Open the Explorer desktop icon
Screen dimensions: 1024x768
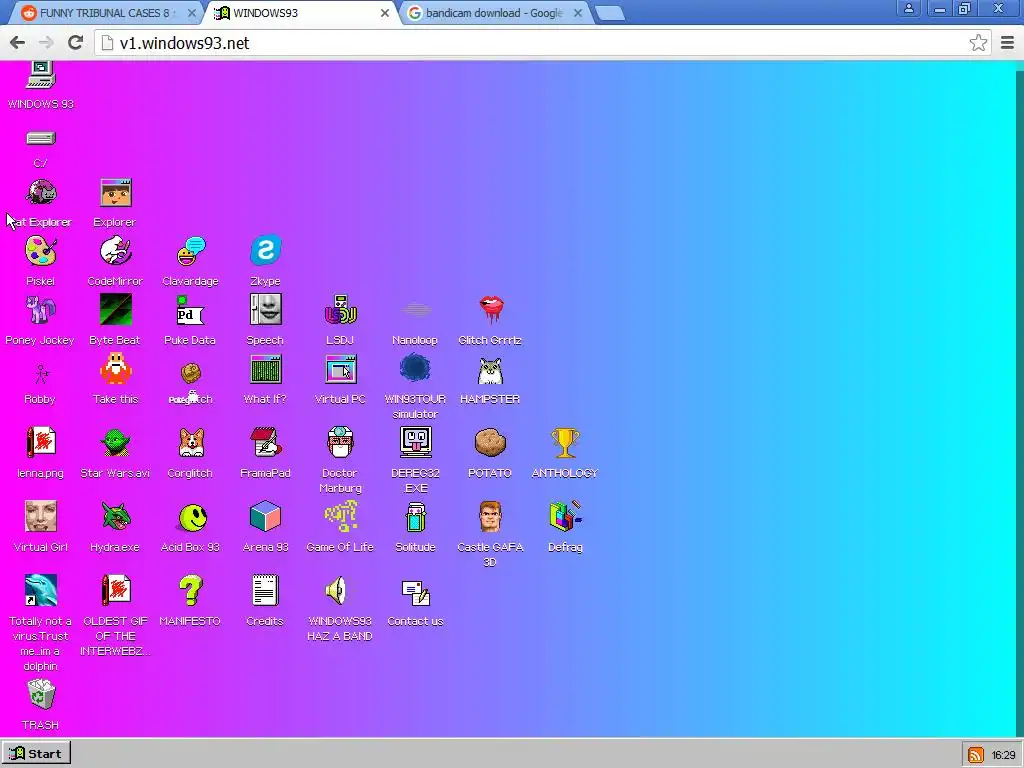pos(116,193)
